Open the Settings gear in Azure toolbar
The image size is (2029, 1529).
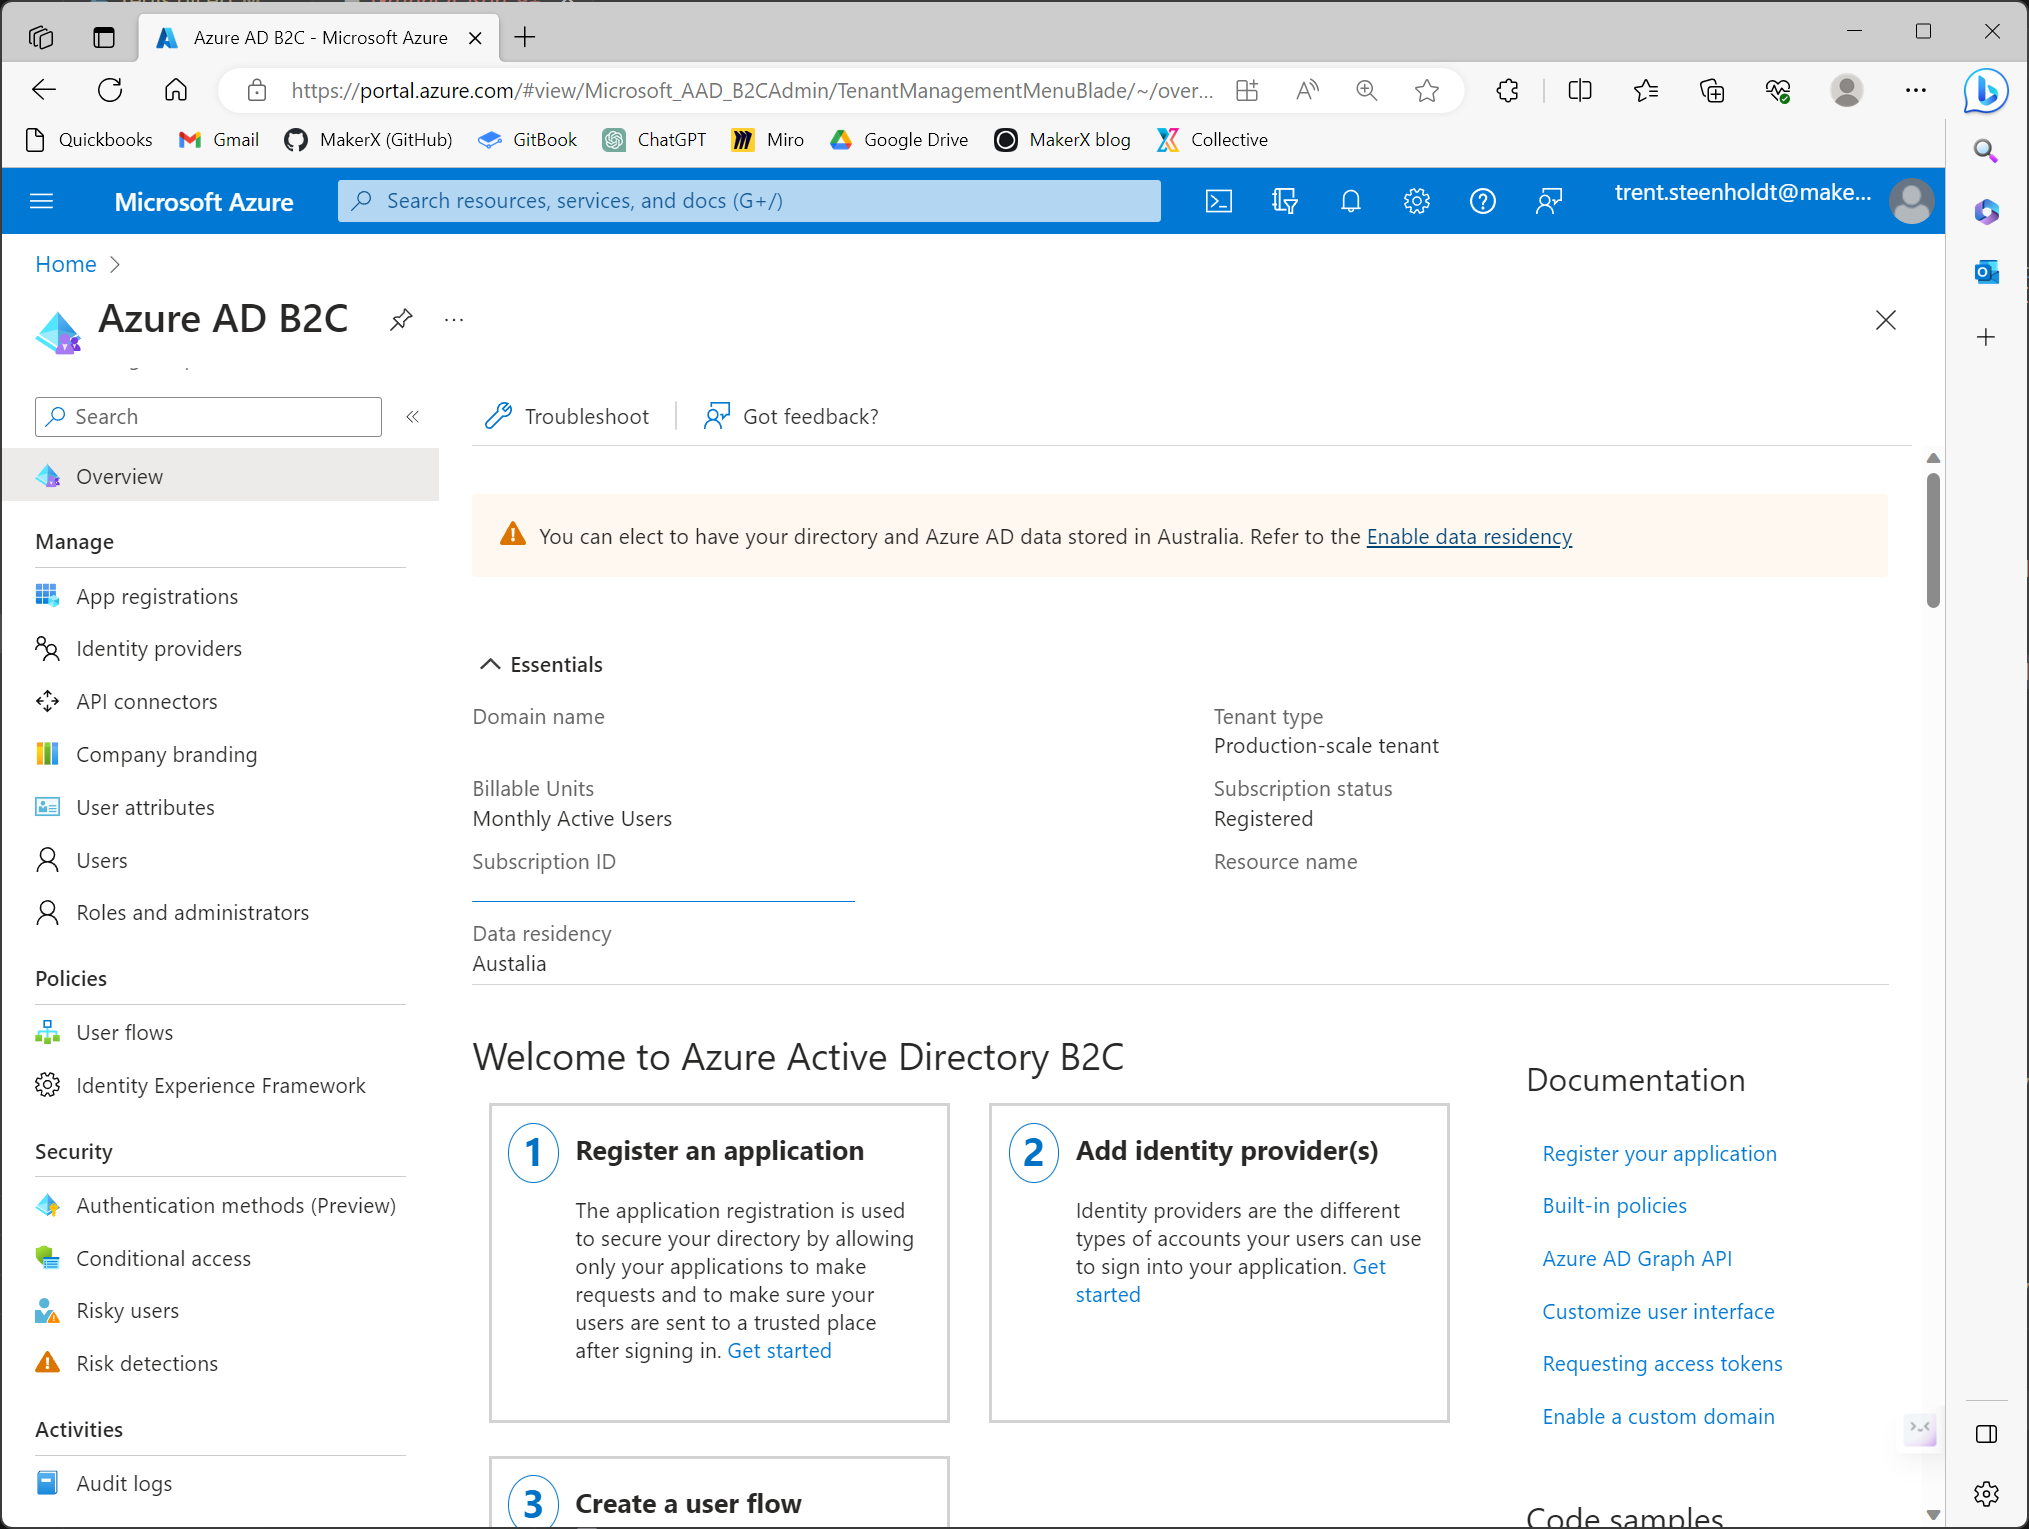point(1416,201)
